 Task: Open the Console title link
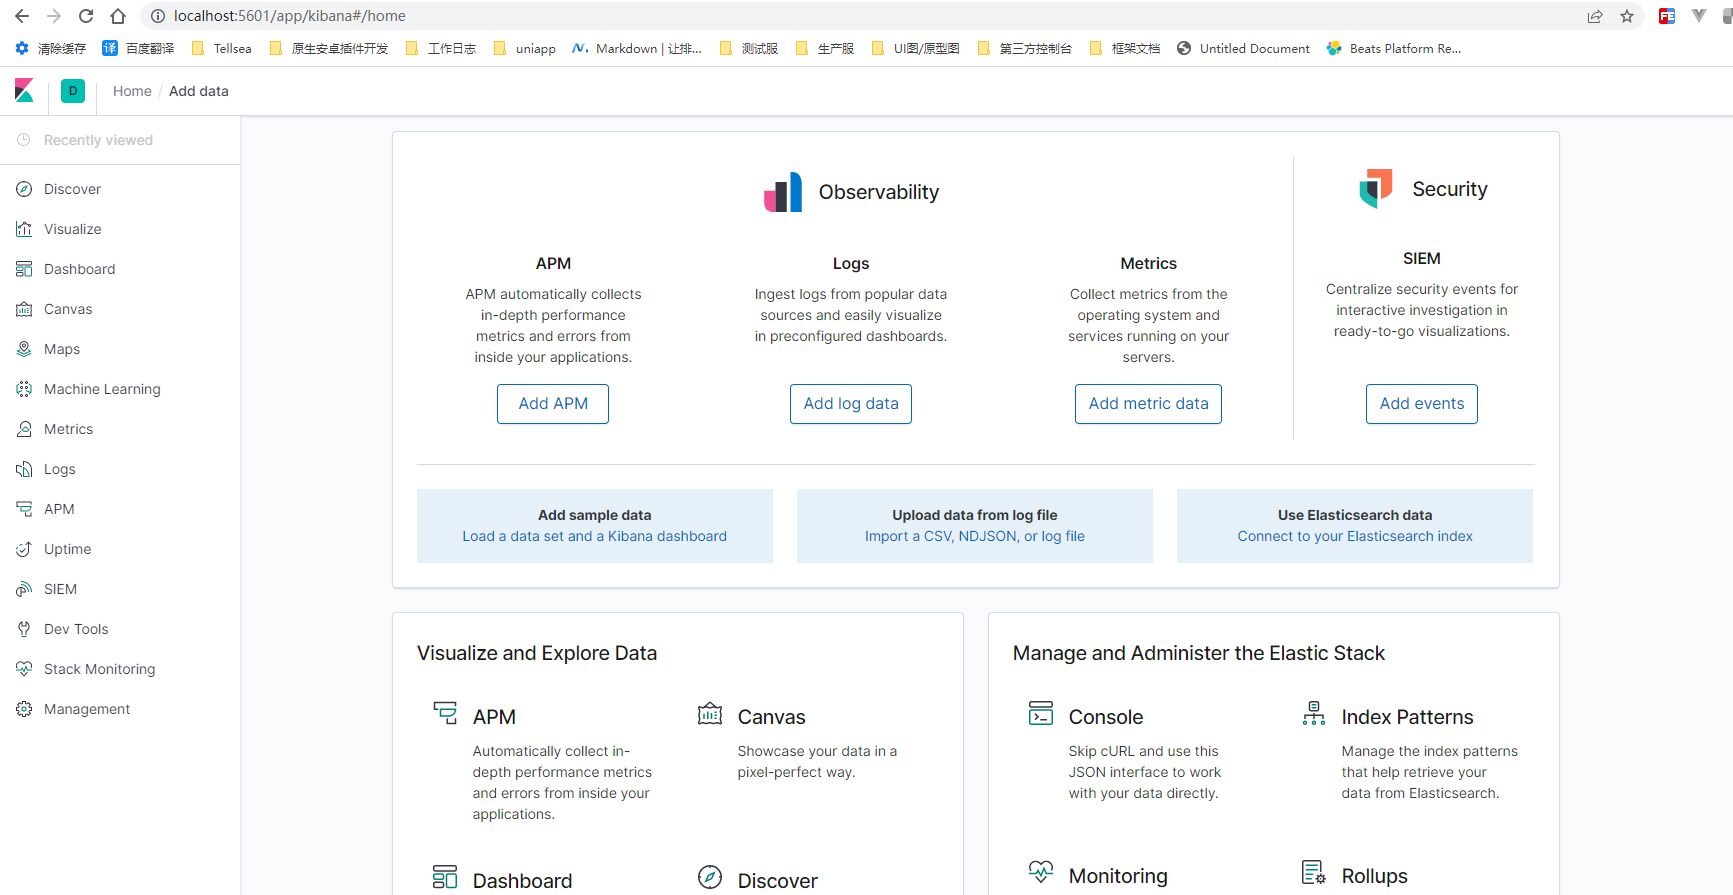[1106, 717]
